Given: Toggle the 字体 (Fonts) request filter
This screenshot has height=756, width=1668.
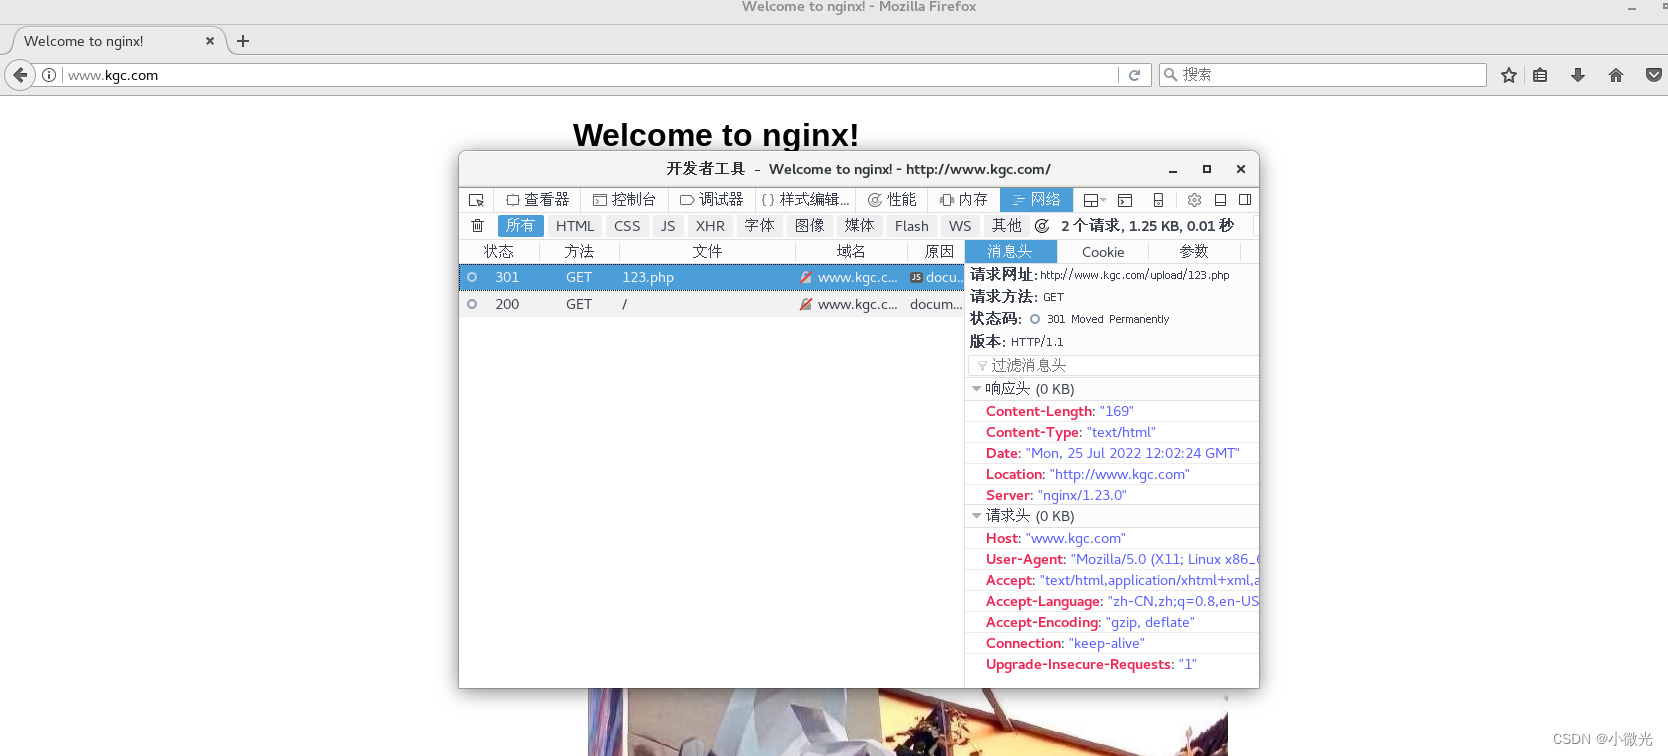Looking at the screenshot, I should point(760,226).
